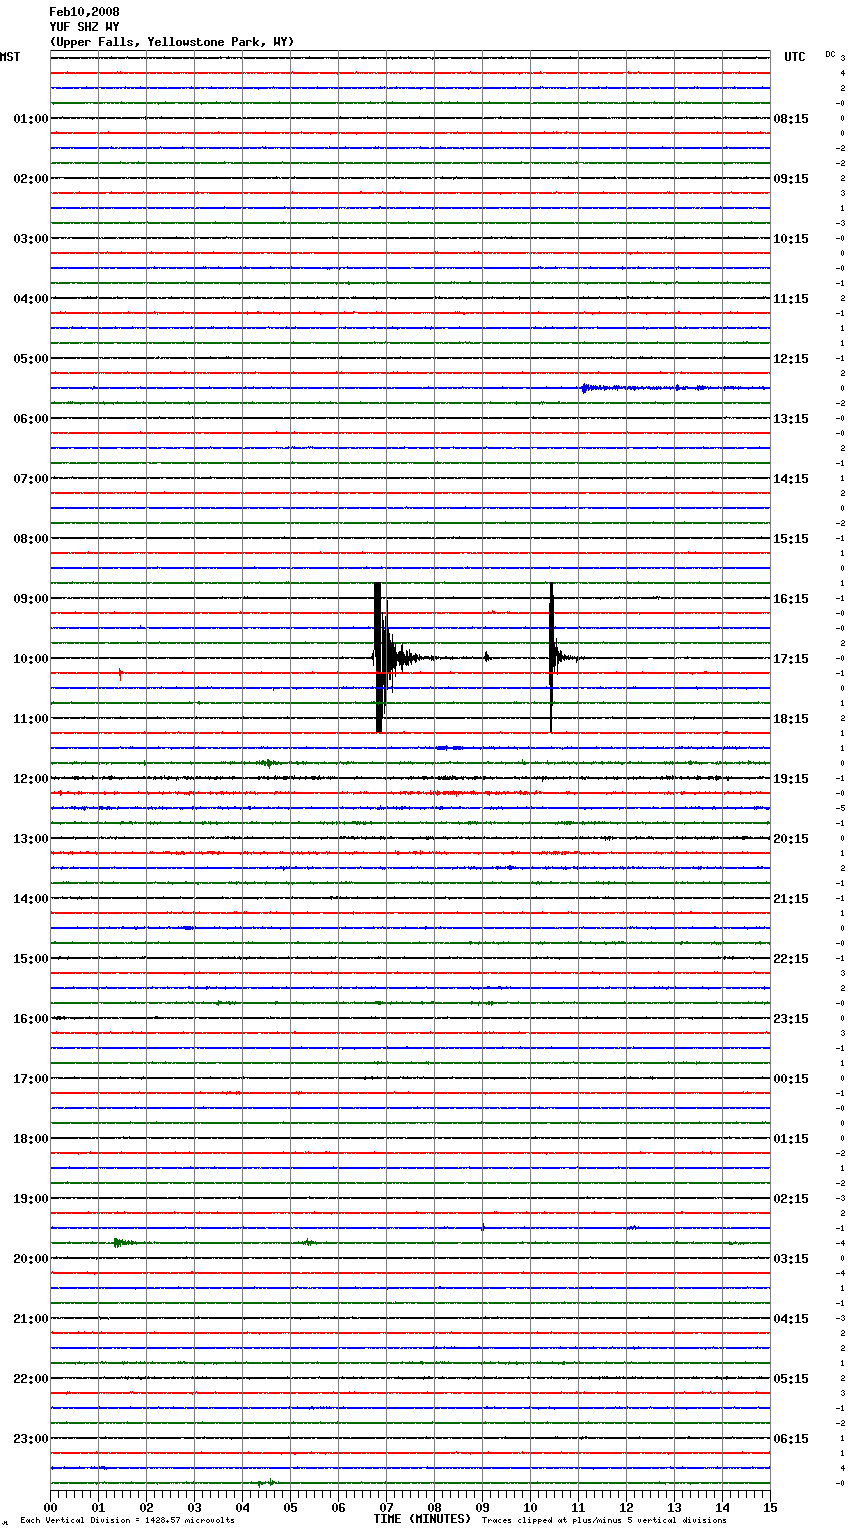Viewport: 850px width, 1534px height.
Task: Click the green event near minute 04.5 on the last trace
Action: click(266, 1482)
